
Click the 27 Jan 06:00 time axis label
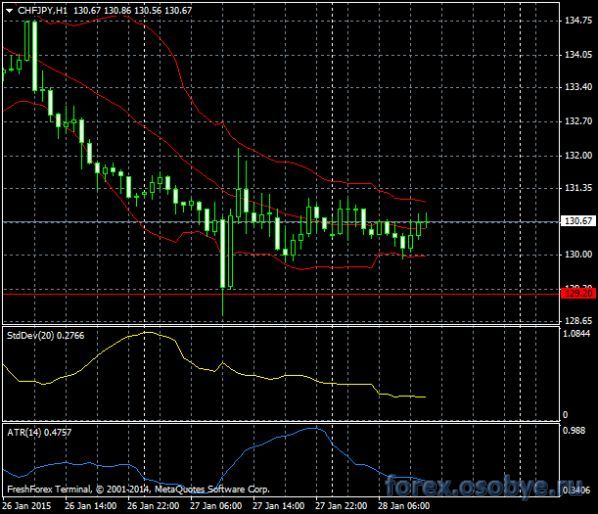[x=216, y=506]
